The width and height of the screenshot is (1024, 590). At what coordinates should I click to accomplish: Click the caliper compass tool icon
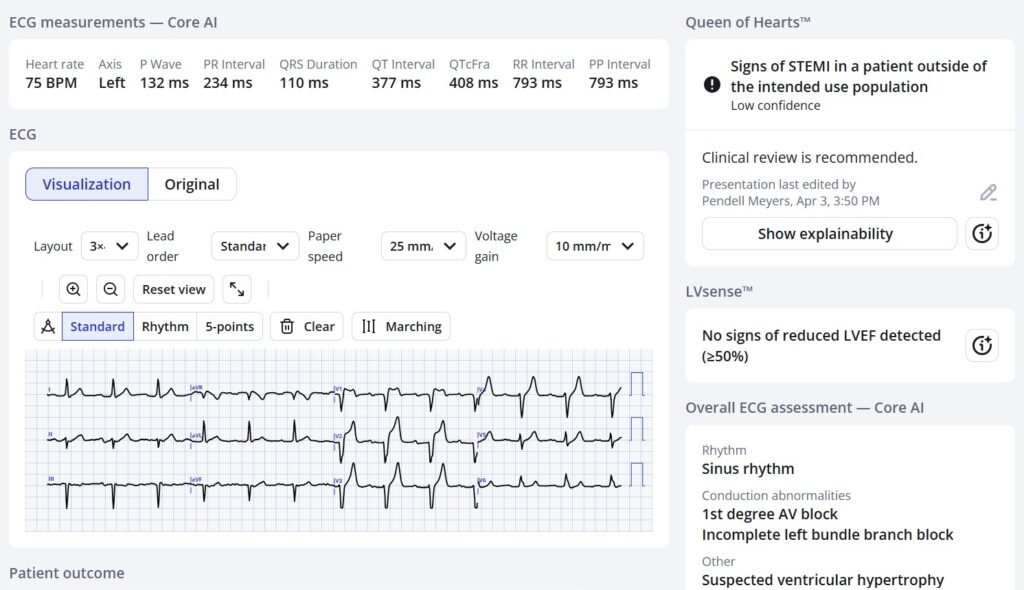(x=47, y=326)
